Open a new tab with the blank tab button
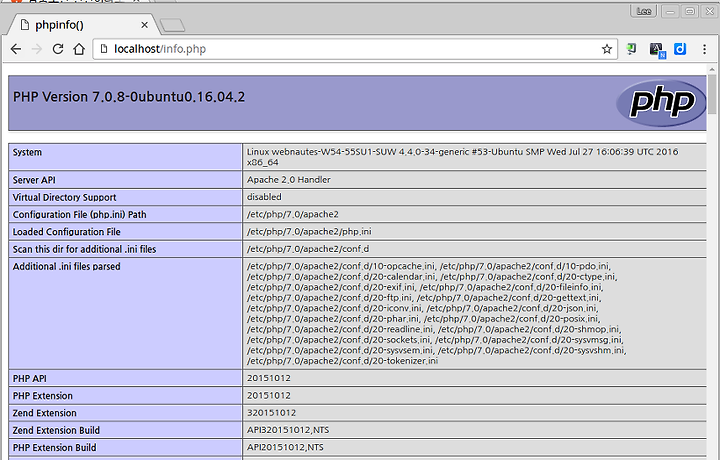Image resolution: width=720 pixels, height=460 pixels. [173, 26]
